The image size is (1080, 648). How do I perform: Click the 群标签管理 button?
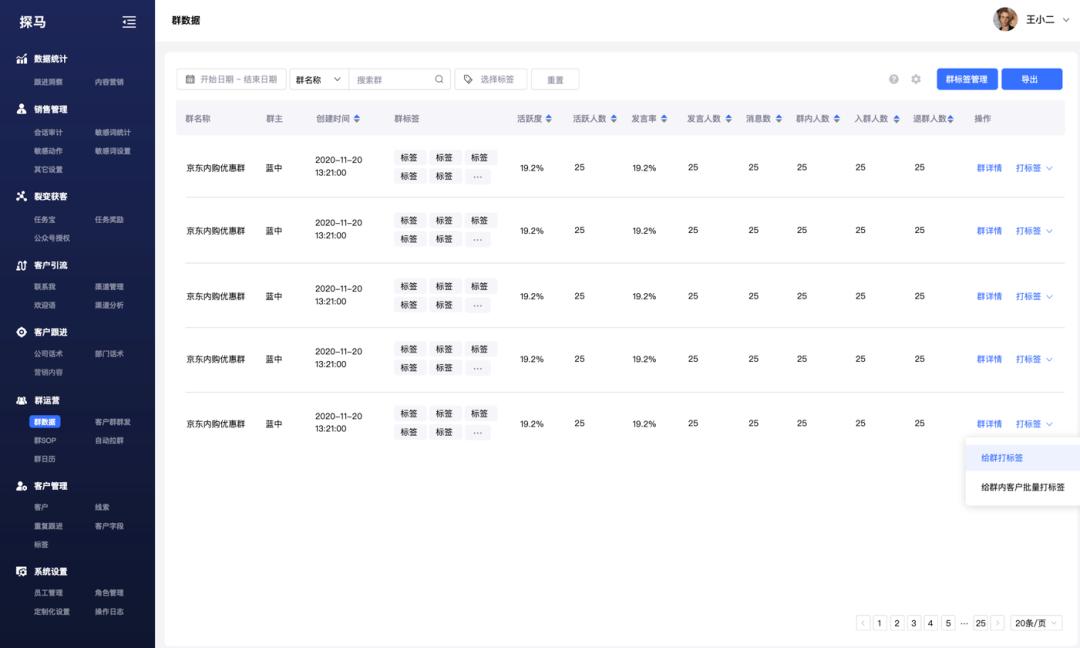point(966,79)
